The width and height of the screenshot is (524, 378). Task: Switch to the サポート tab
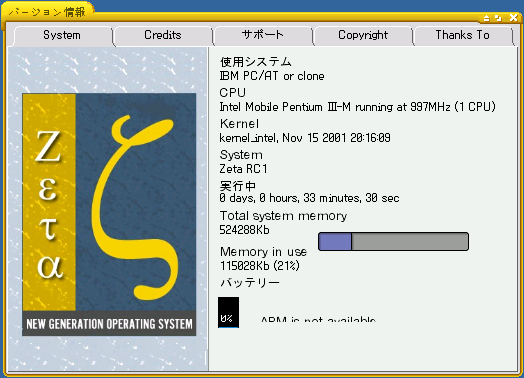click(x=263, y=35)
